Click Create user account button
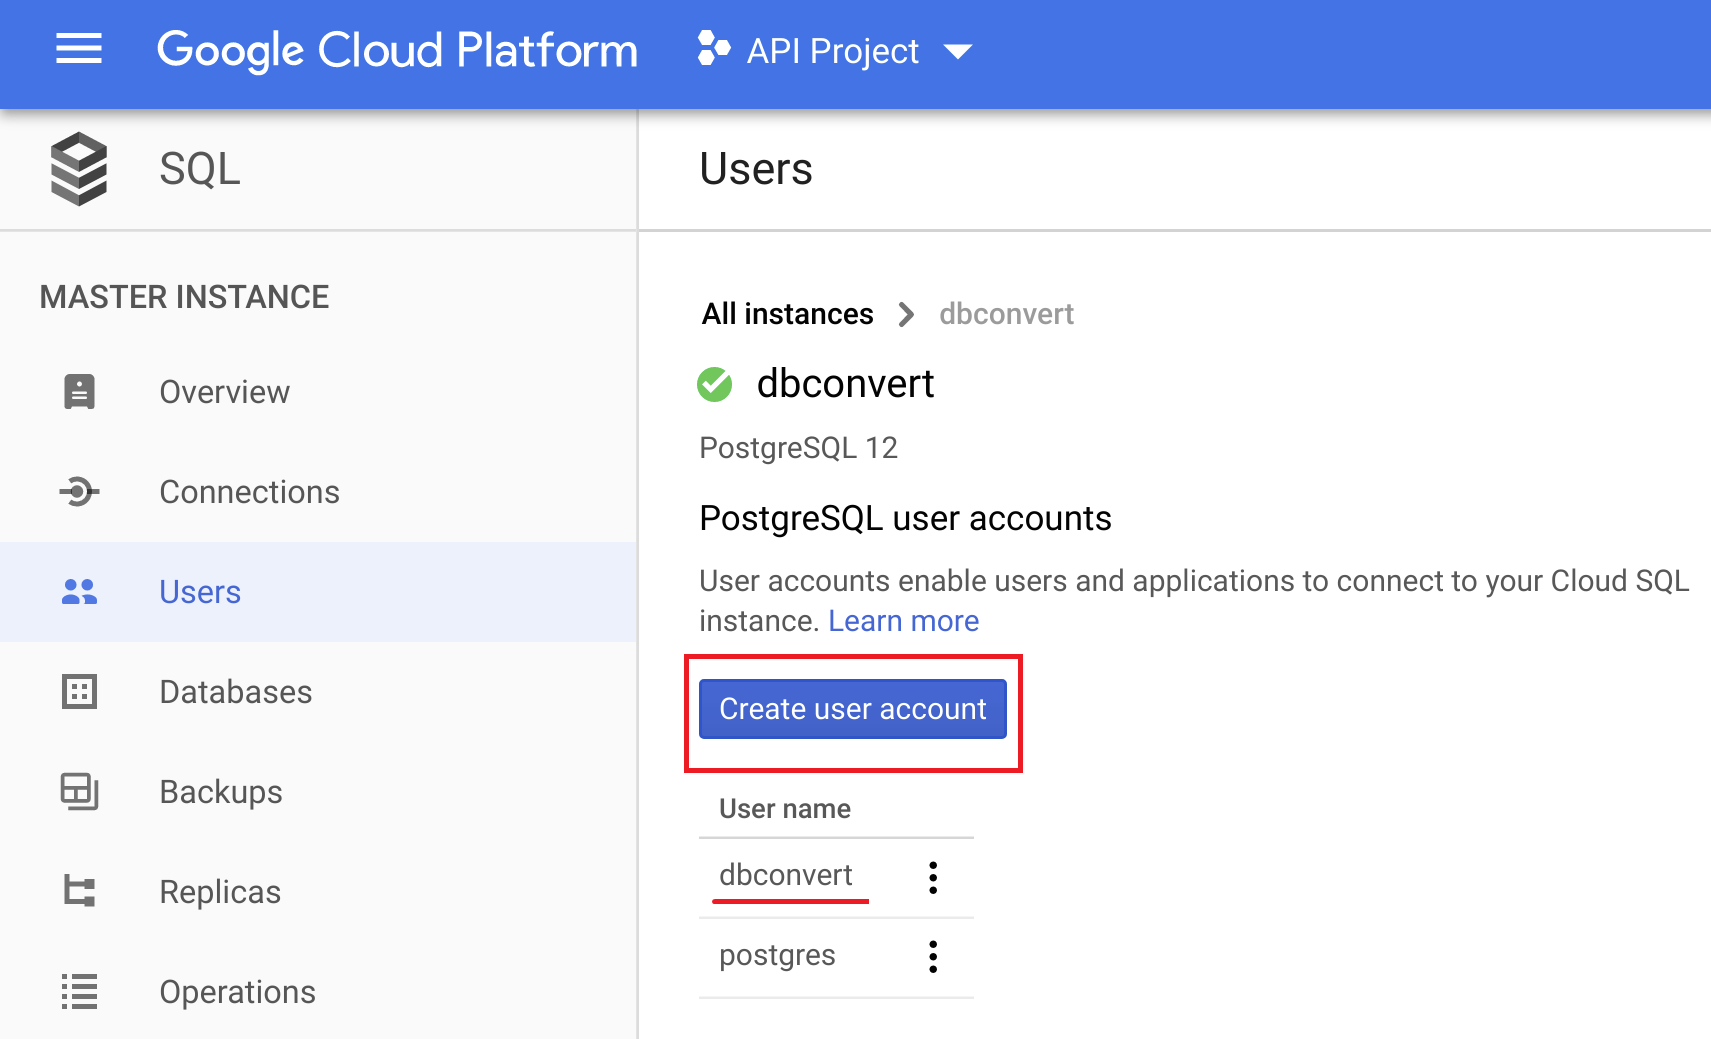The width and height of the screenshot is (1711, 1039). point(853,709)
